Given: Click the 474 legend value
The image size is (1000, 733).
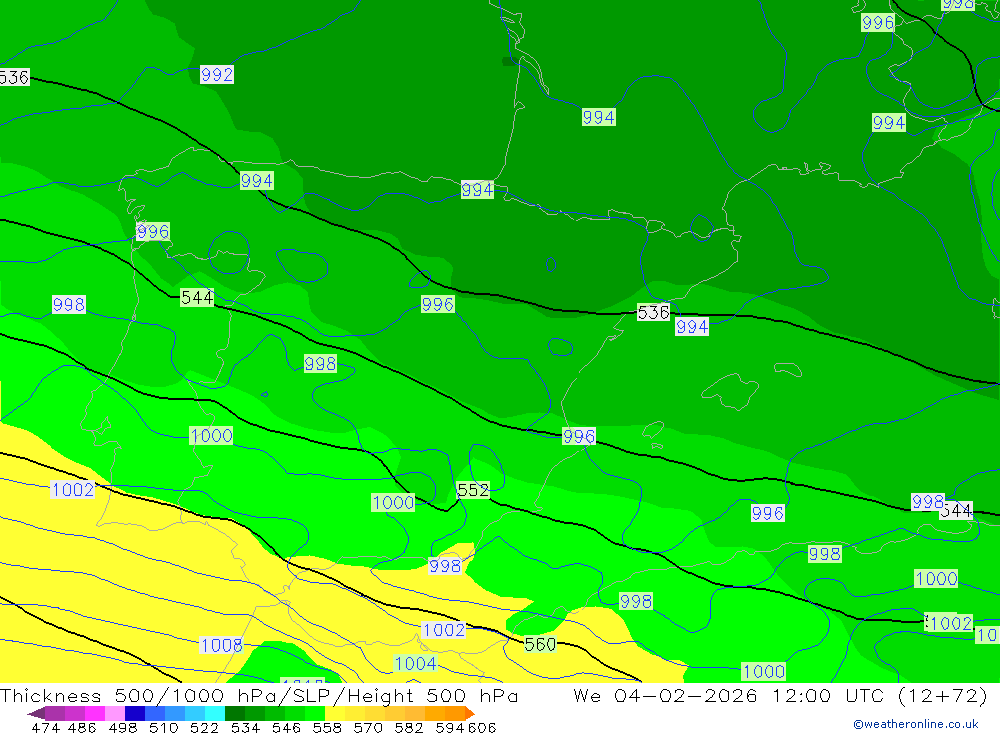Looking at the screenshot, I should (45, 727).
